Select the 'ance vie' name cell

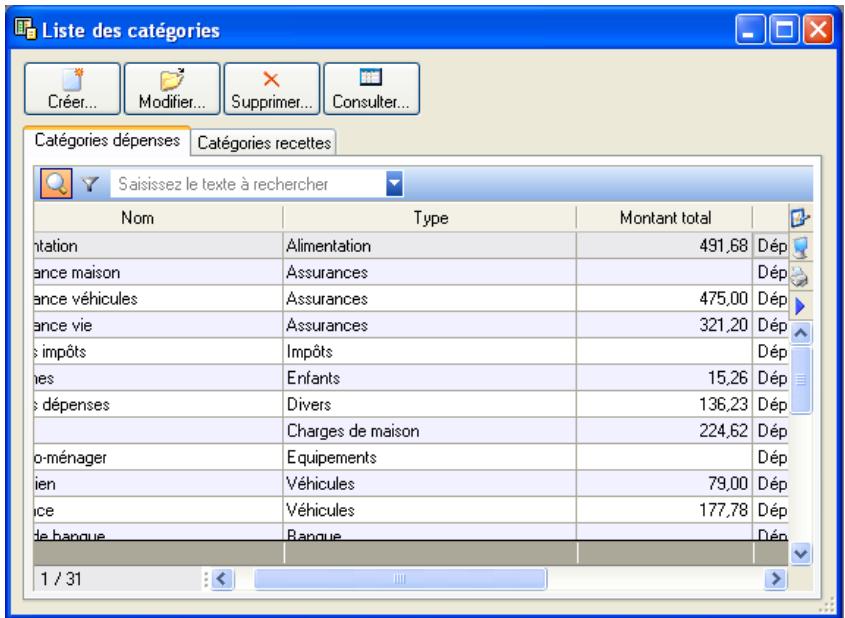point(158,325)
